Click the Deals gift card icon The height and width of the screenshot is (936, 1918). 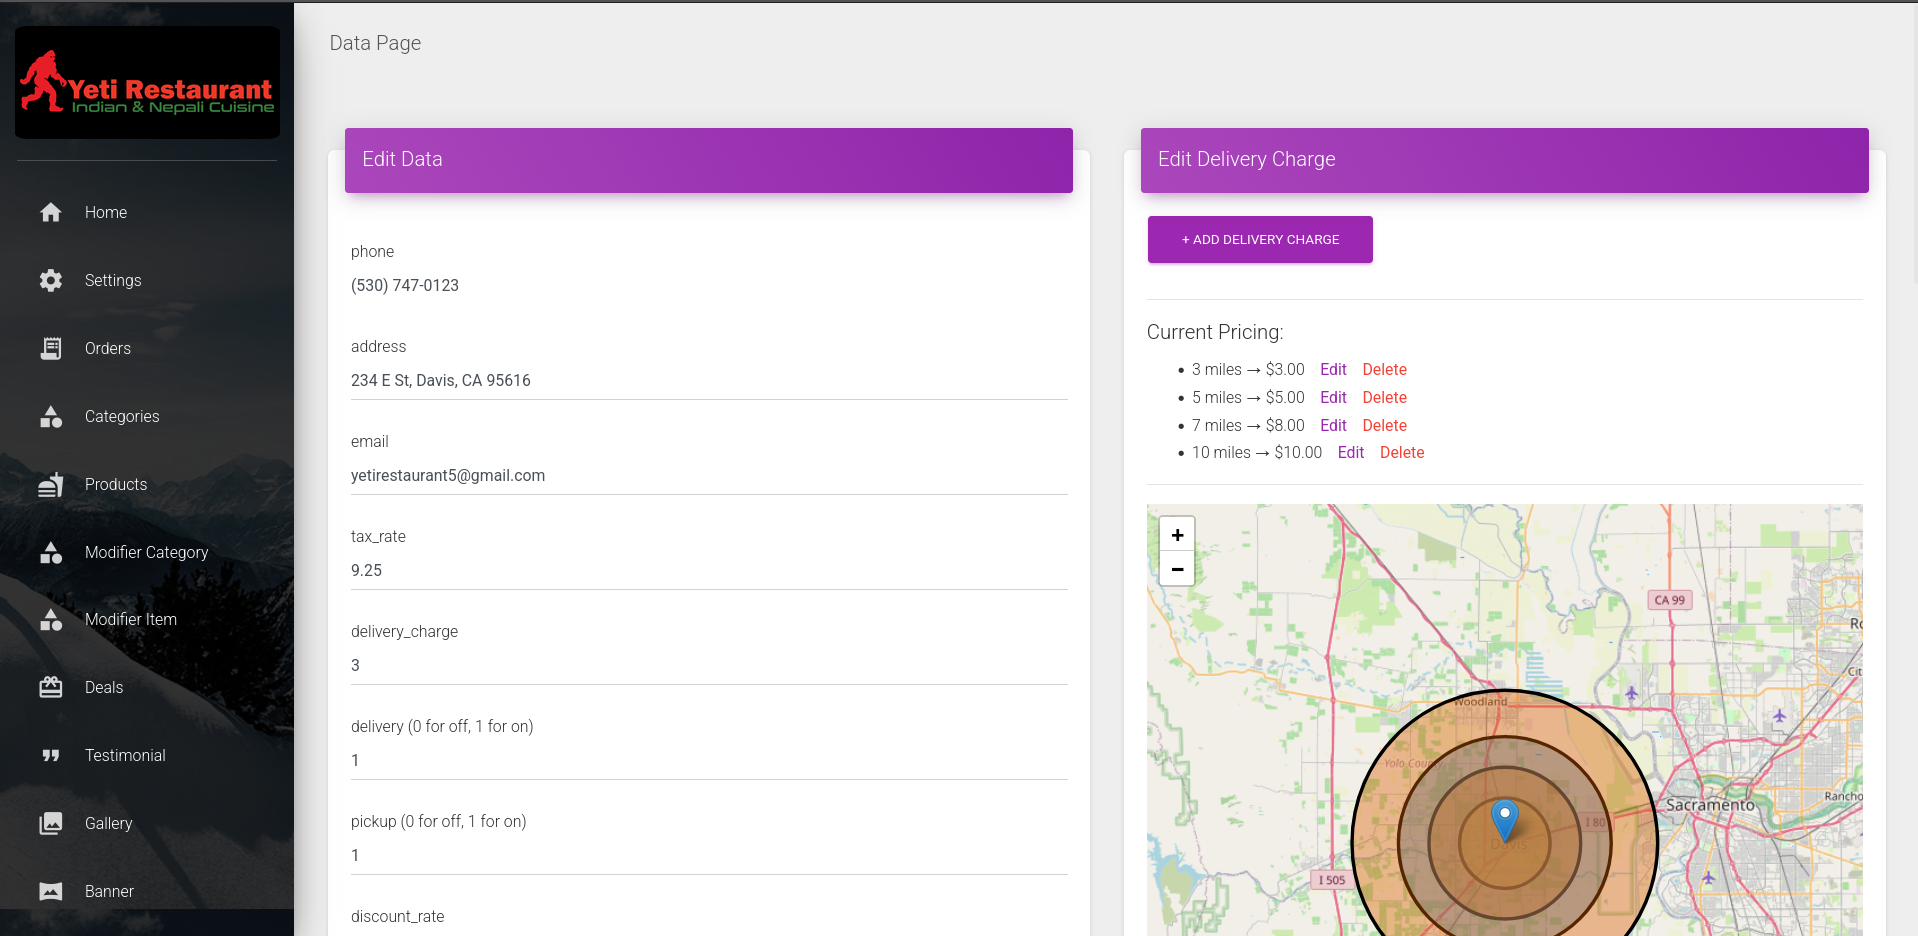point(51,687)
